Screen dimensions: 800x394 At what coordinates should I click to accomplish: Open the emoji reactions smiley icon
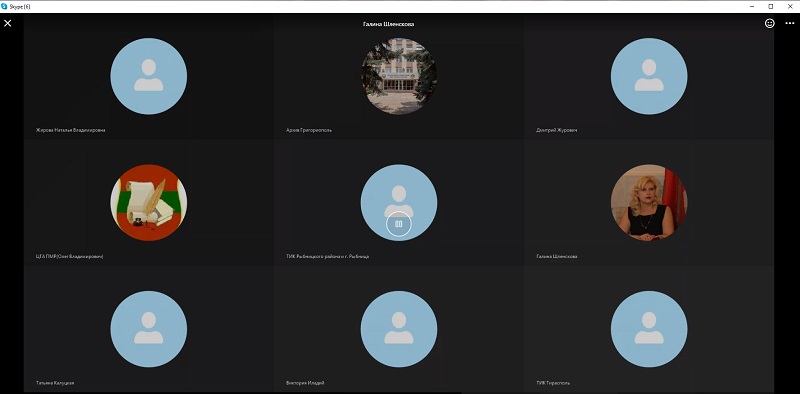pos(769,23)
